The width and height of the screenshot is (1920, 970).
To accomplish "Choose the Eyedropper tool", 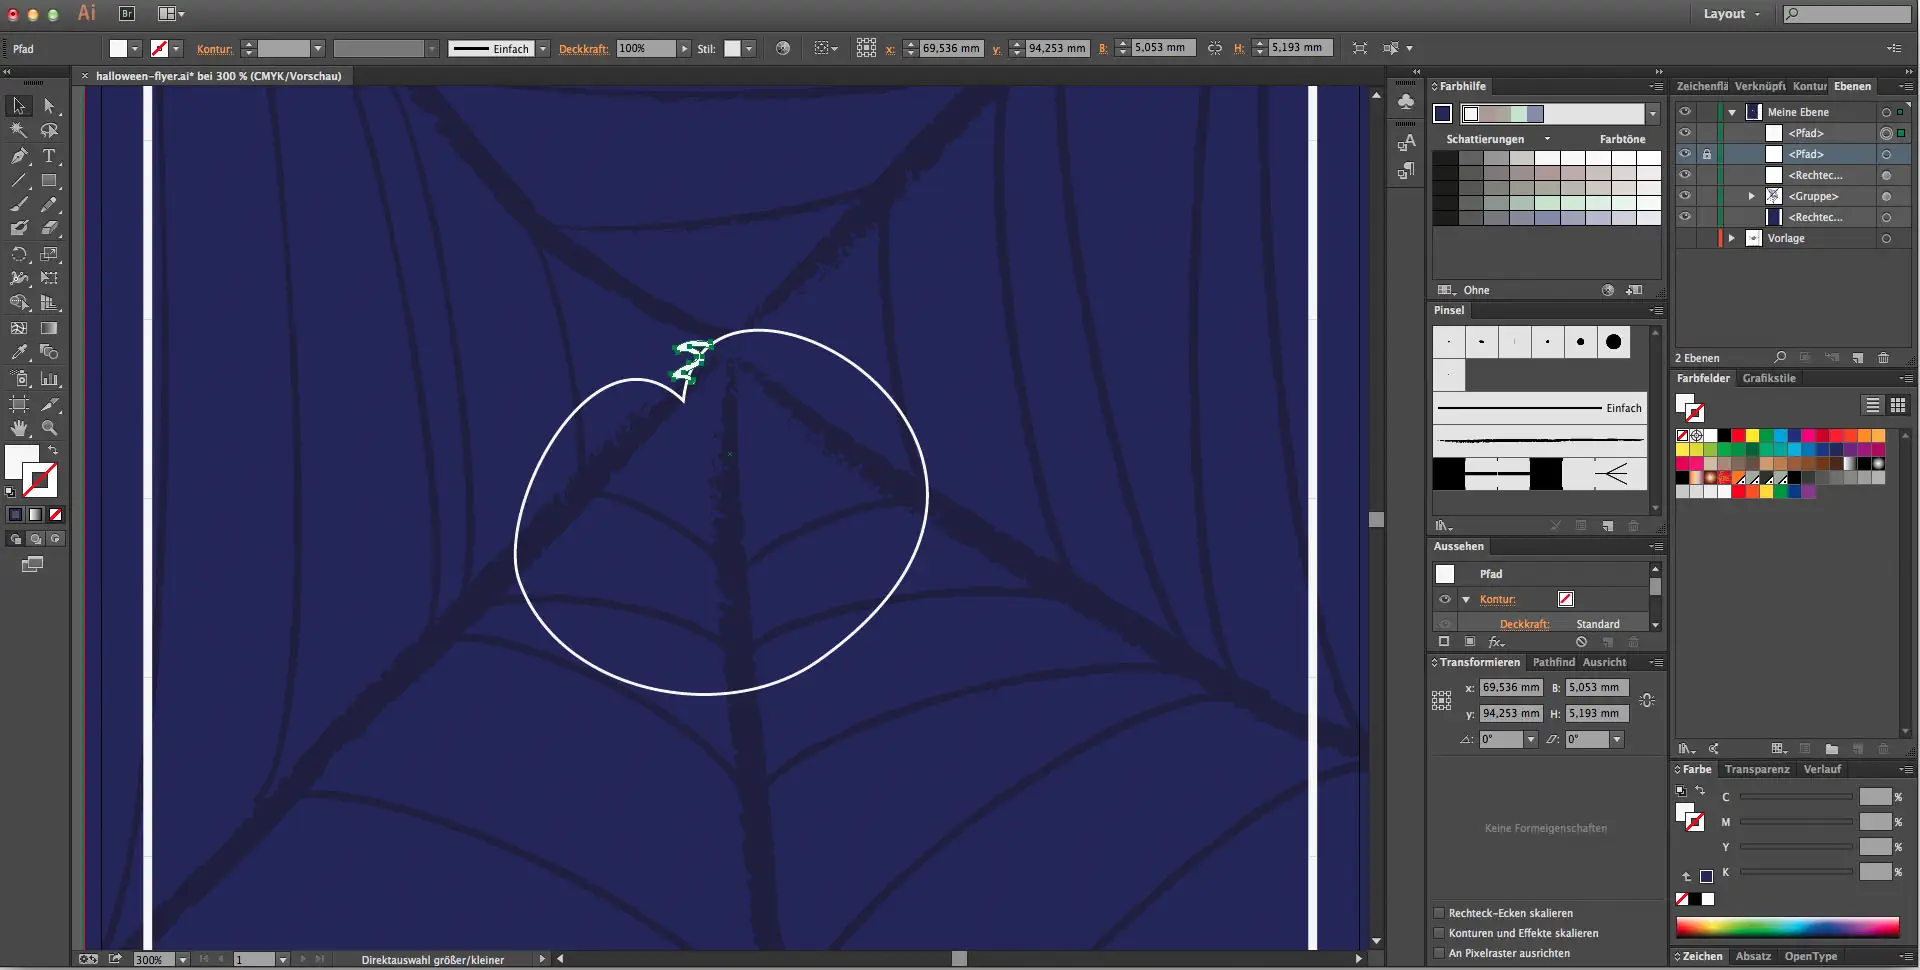I will (19, 353).
